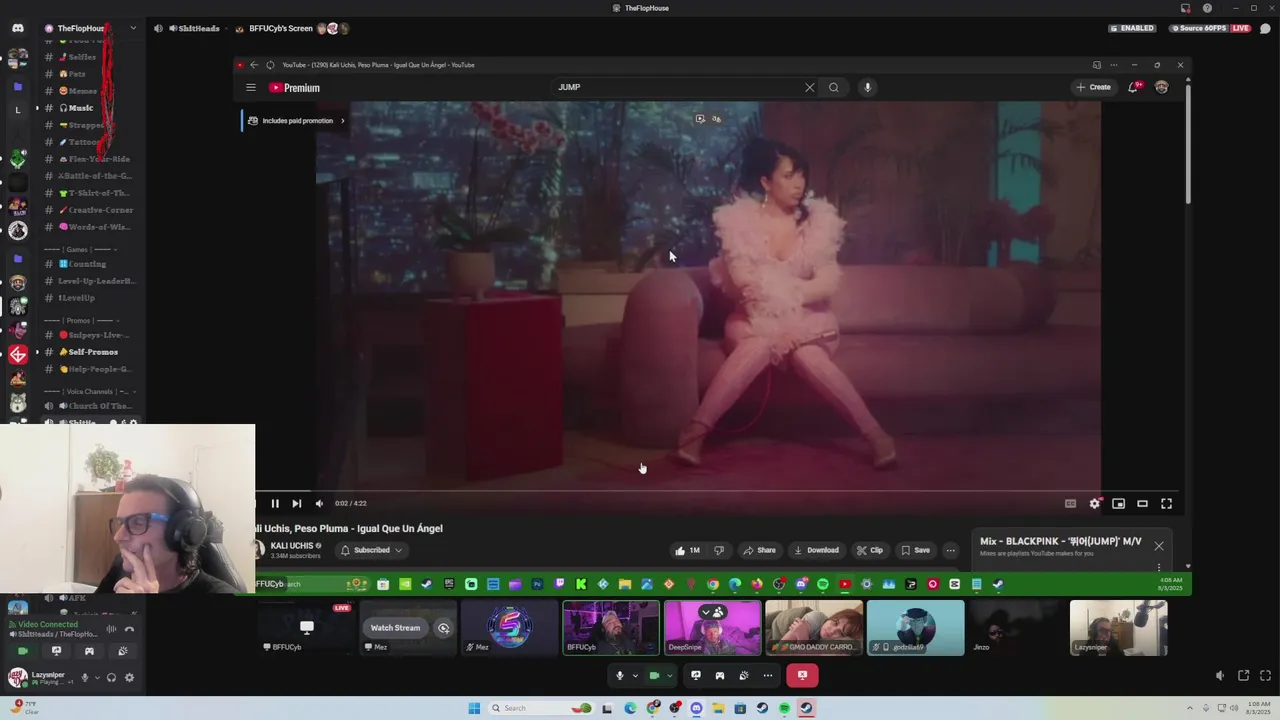Close the Mix BLACKPINK playlist panel
This screenshot has width=1280, height=720.
[1159, 546]
